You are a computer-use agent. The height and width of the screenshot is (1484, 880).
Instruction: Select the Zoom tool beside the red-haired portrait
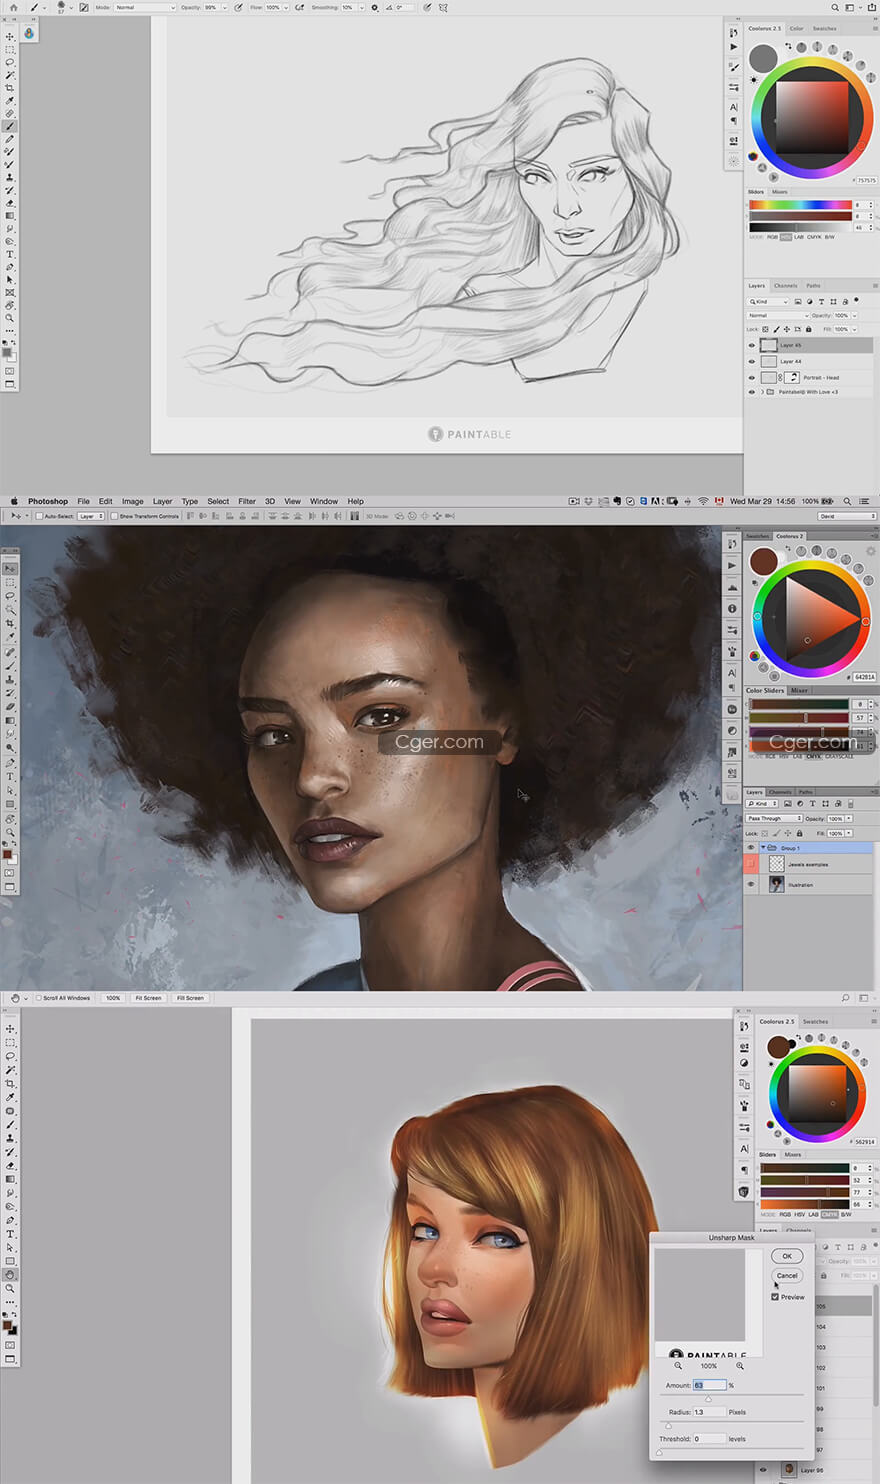click(x=10, y=1289)
